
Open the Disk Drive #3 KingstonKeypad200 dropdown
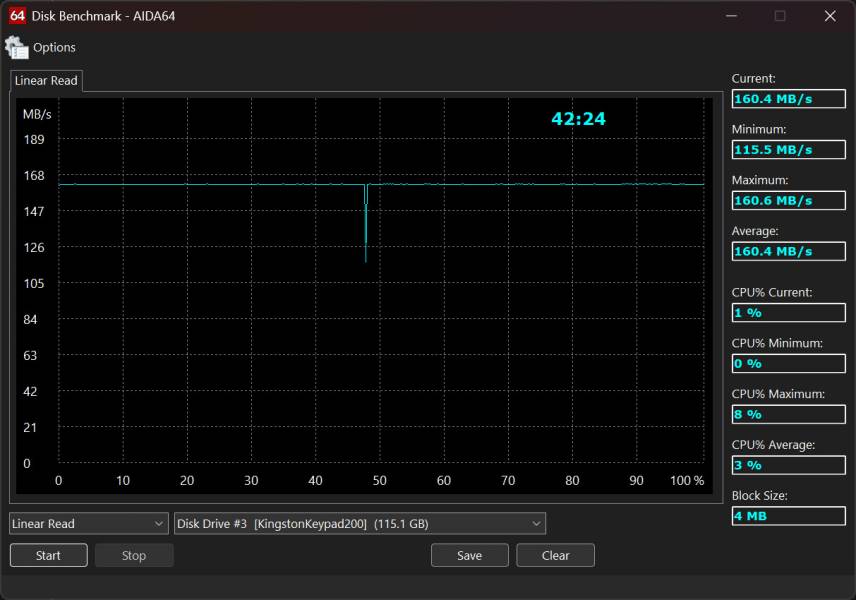point(360,524)
